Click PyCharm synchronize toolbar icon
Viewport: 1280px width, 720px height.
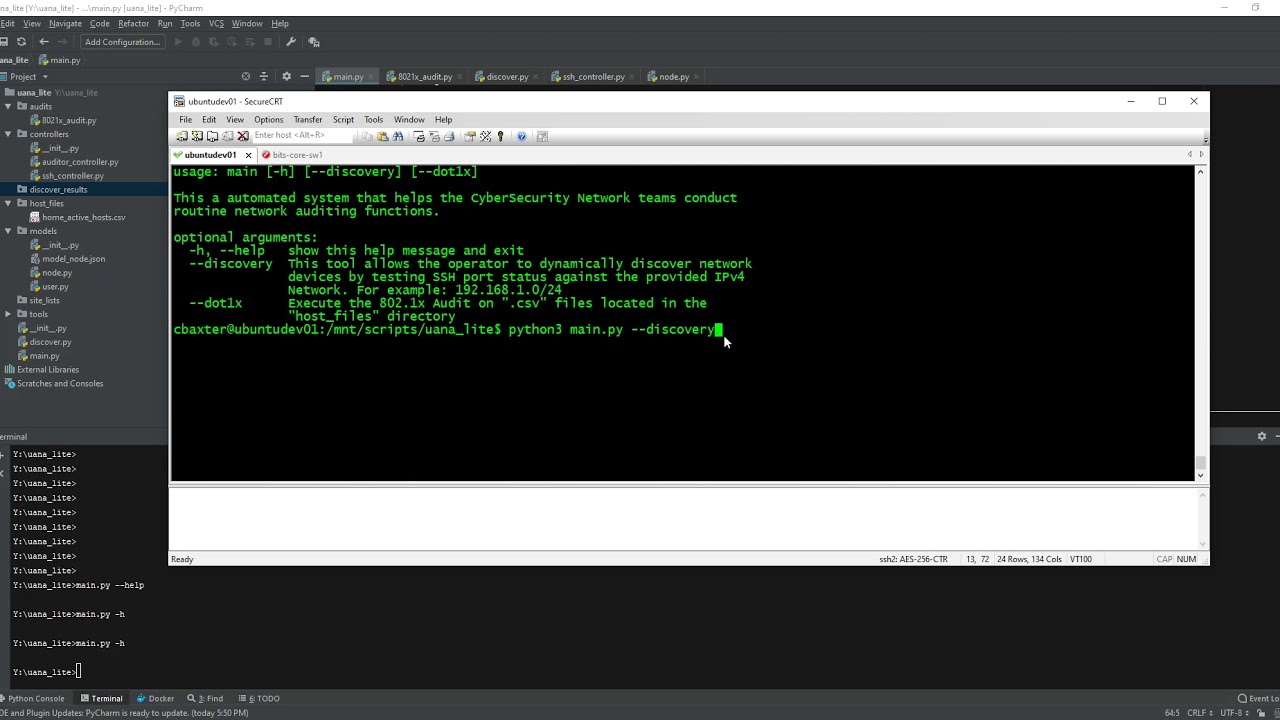point(21,42)
